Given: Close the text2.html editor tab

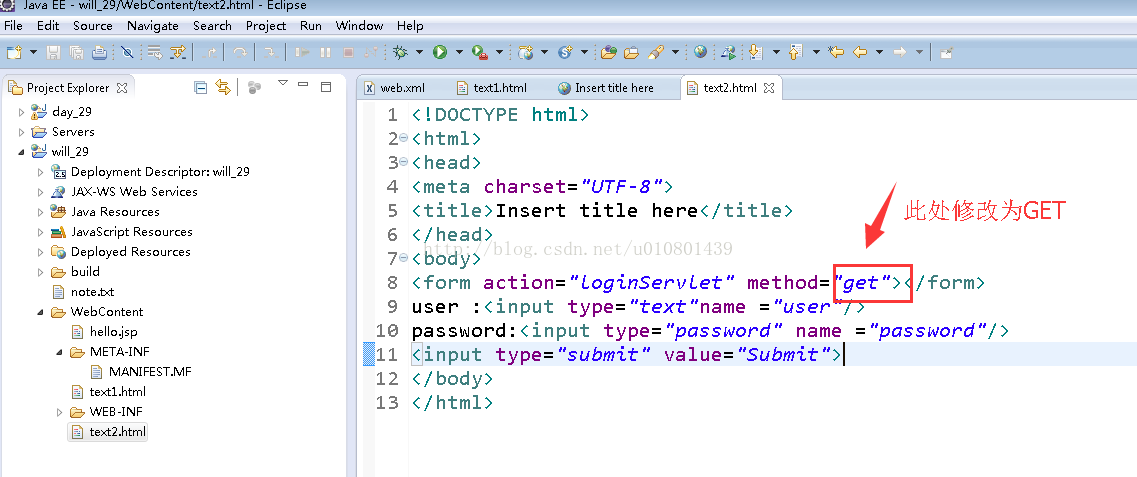Looking at the screenshot, I should coord(769,88).
